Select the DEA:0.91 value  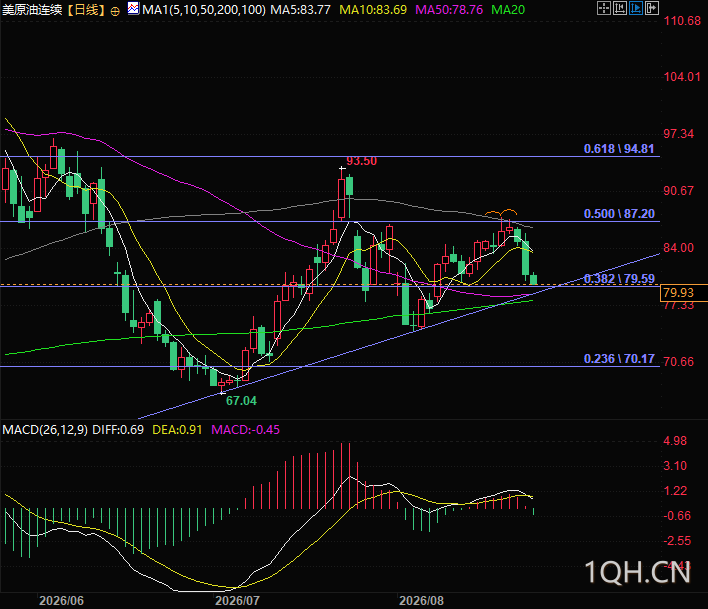[177, 429]
